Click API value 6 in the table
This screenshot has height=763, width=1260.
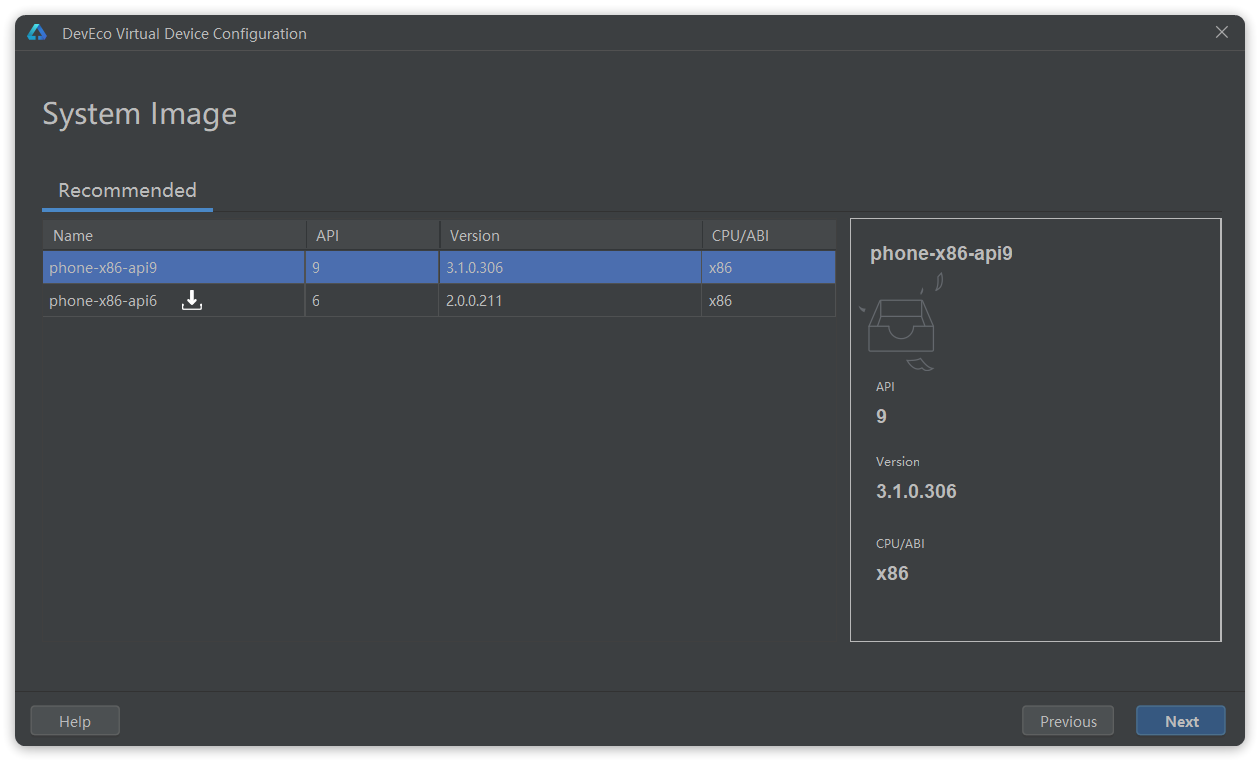pyautogui.click(x=316, y=301)
